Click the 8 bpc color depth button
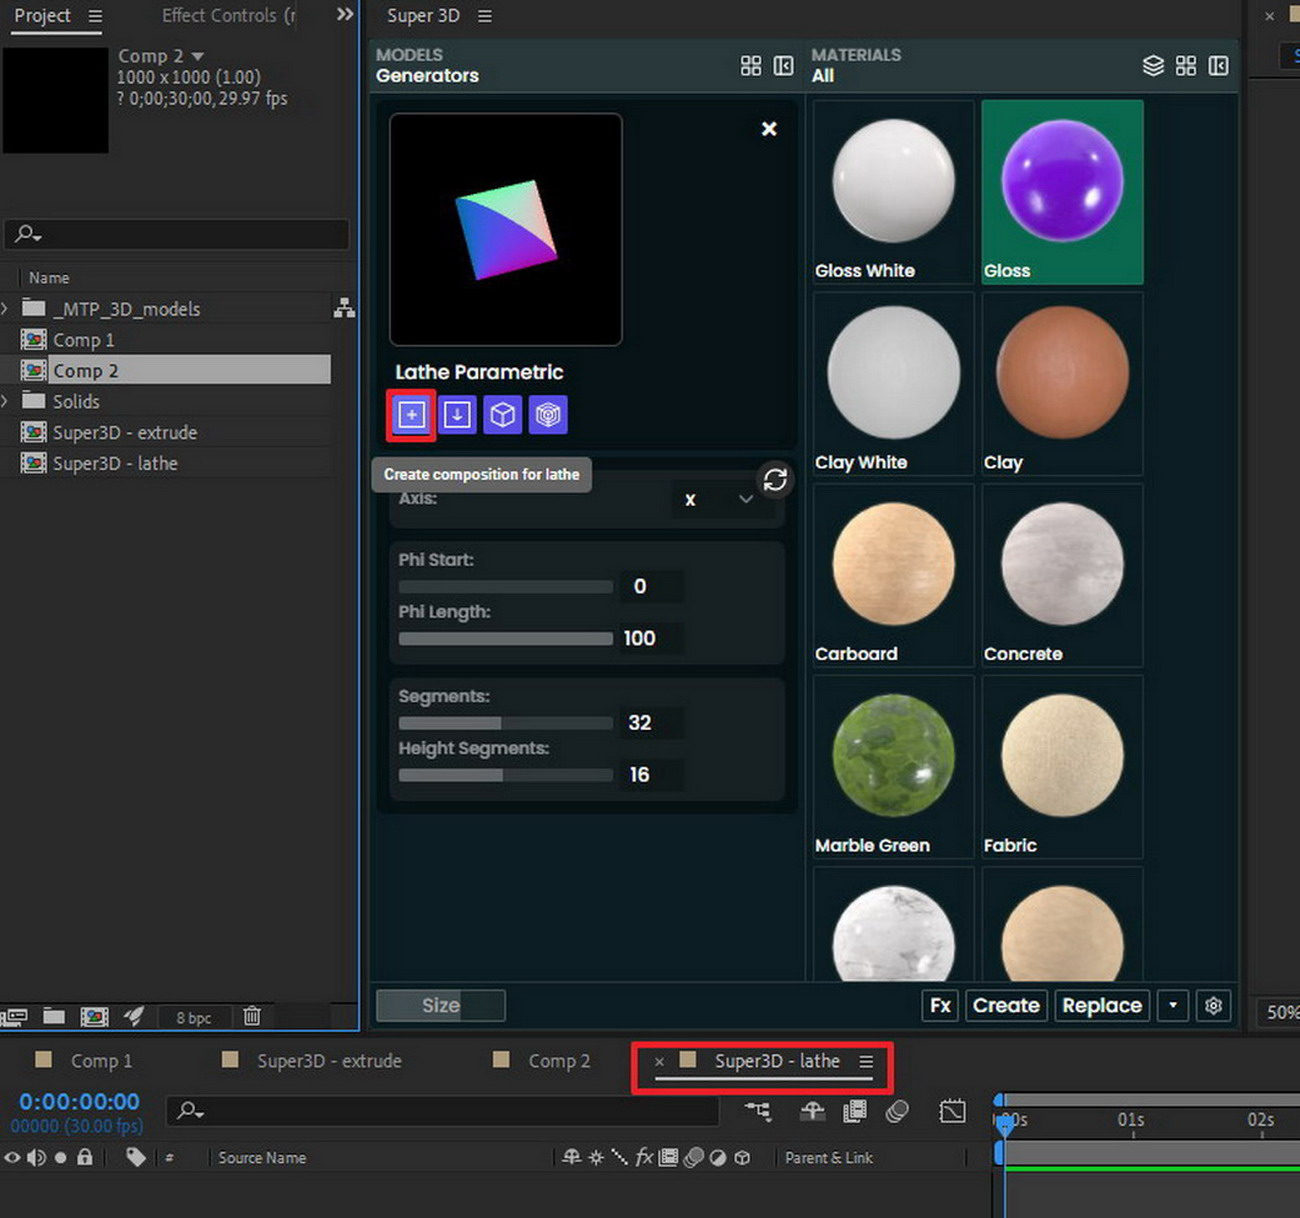 tap(193, 1018)
